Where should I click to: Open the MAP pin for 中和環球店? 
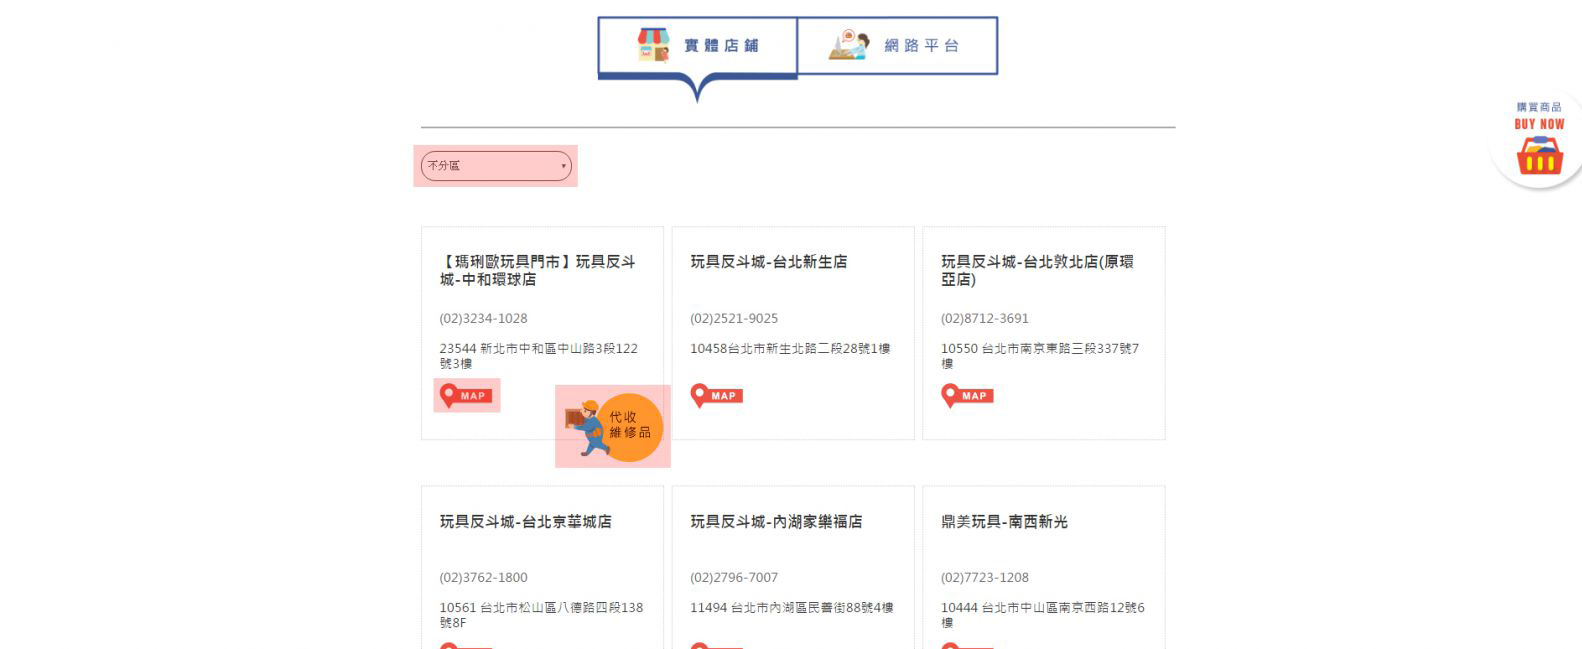pos(466,395)
